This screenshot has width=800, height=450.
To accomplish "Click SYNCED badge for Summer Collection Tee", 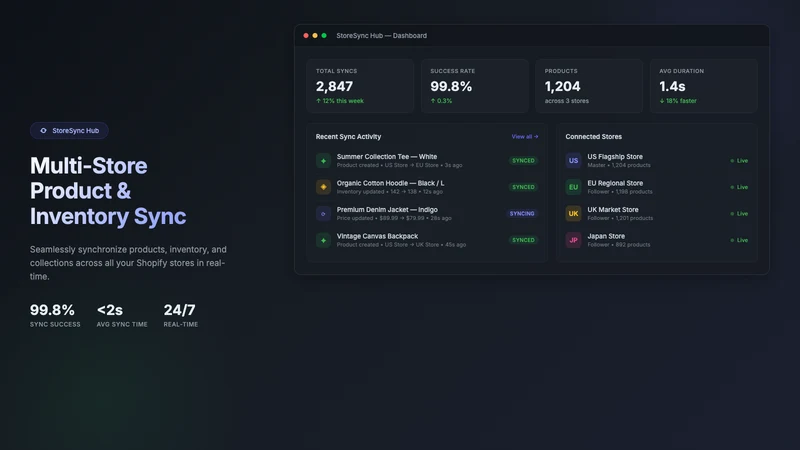I will pyautogui.click(x=523, y=161).
